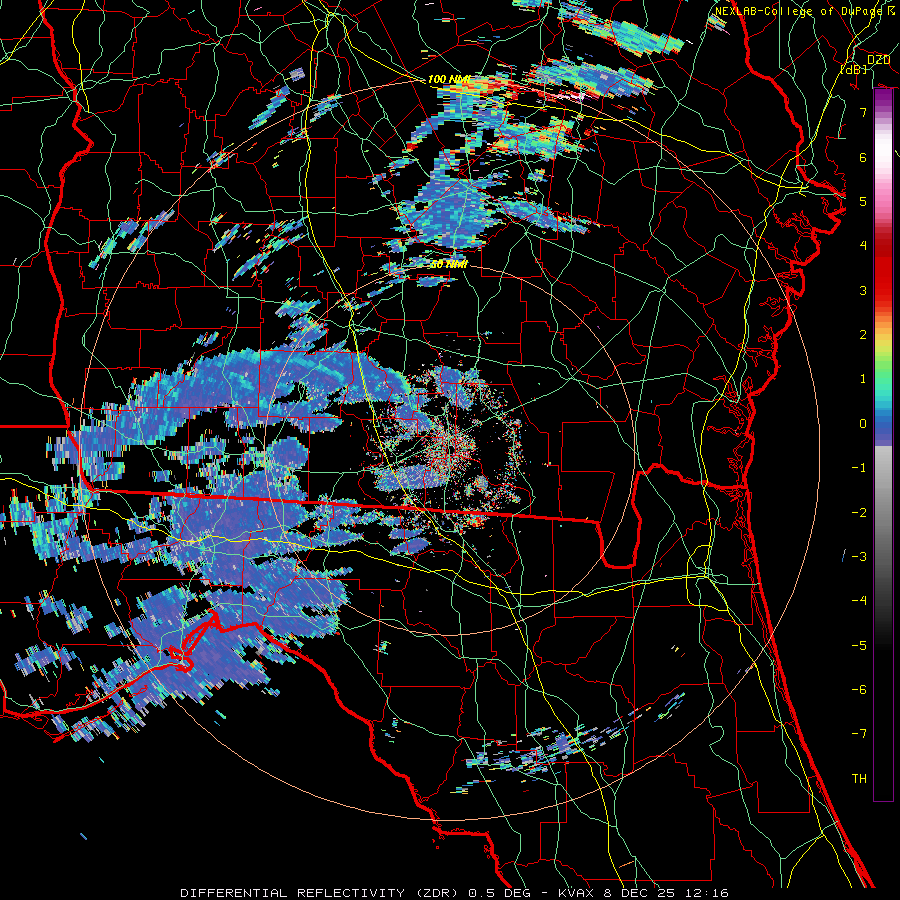Pick the "-5" legend tick label
Image resolution: width=900 pixels, height=900 pixels.
tap(859, 646)
